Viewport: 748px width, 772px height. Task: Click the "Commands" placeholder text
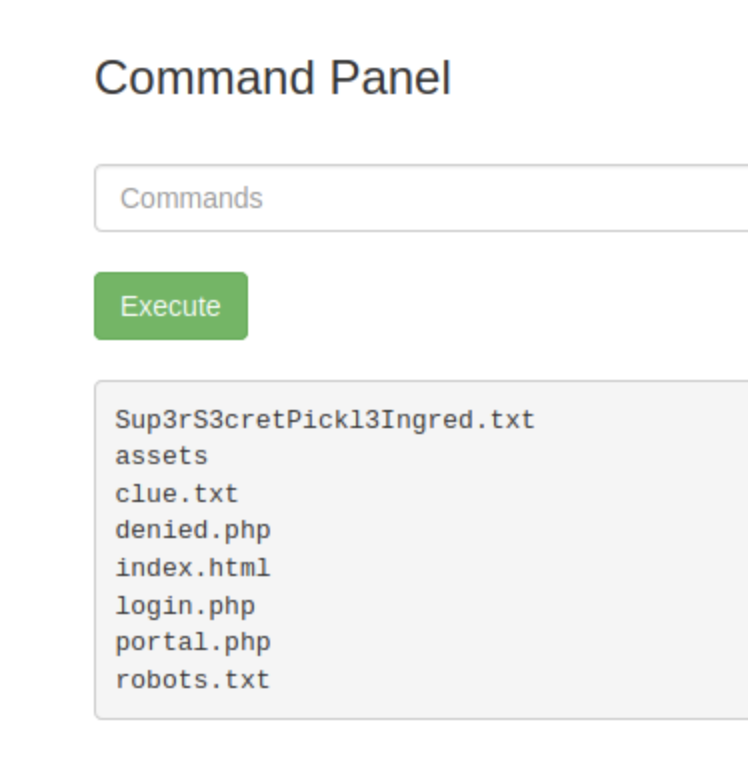[x=191, y=198]
